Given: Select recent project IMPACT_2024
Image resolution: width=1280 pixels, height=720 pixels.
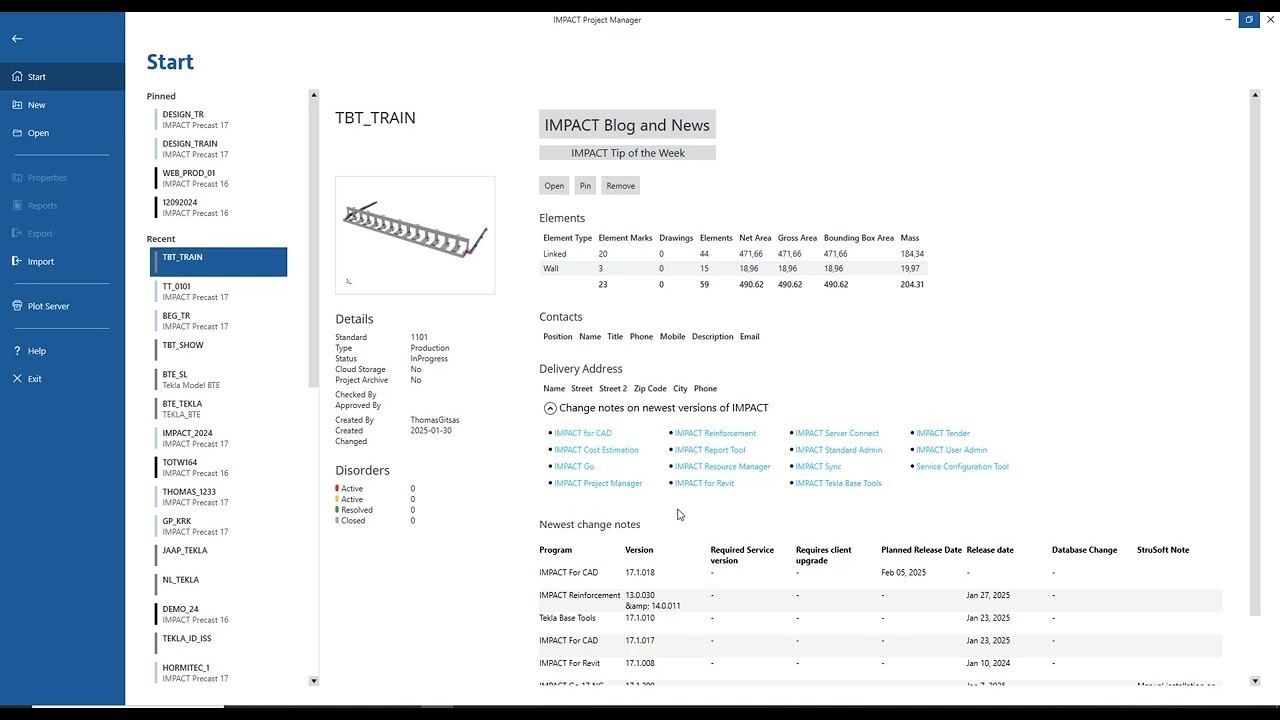Looking at the screenshot, I should pos(218,438).
